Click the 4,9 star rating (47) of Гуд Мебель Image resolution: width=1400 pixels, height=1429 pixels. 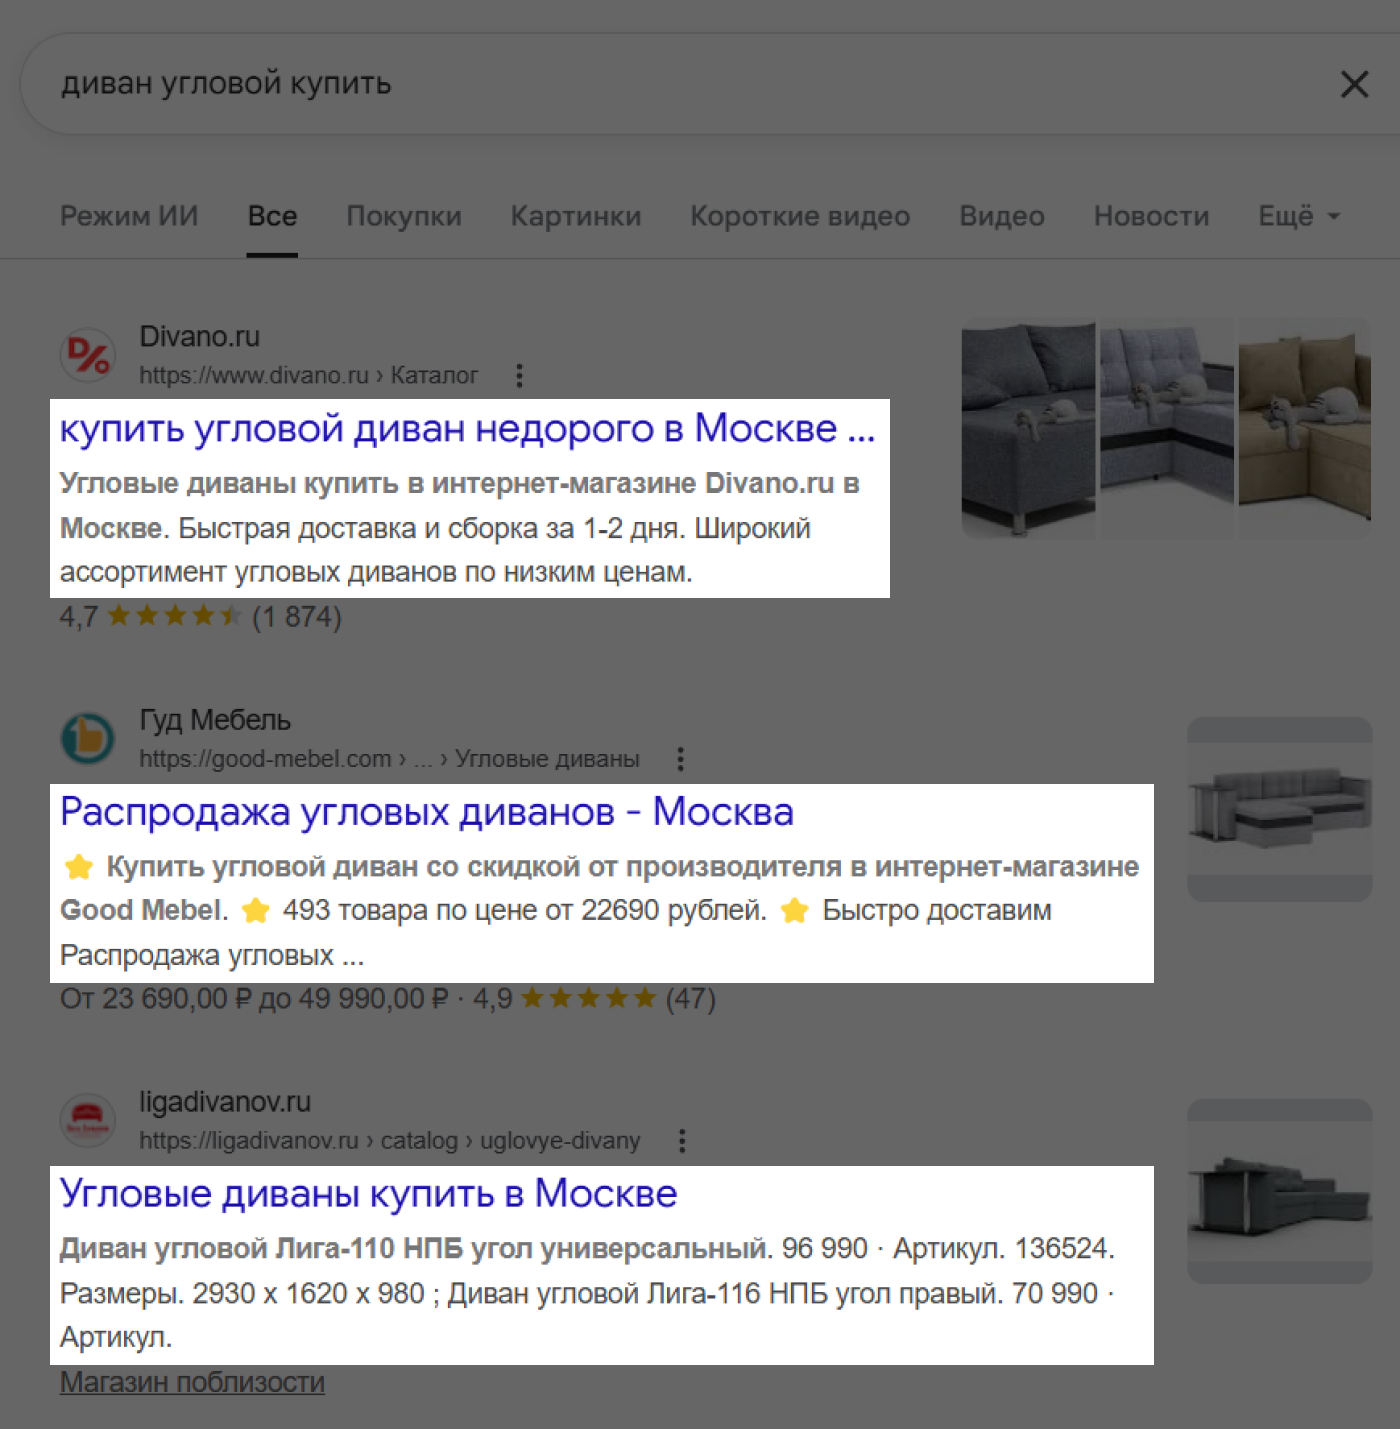pyautogui.click(x=594, y=999)
